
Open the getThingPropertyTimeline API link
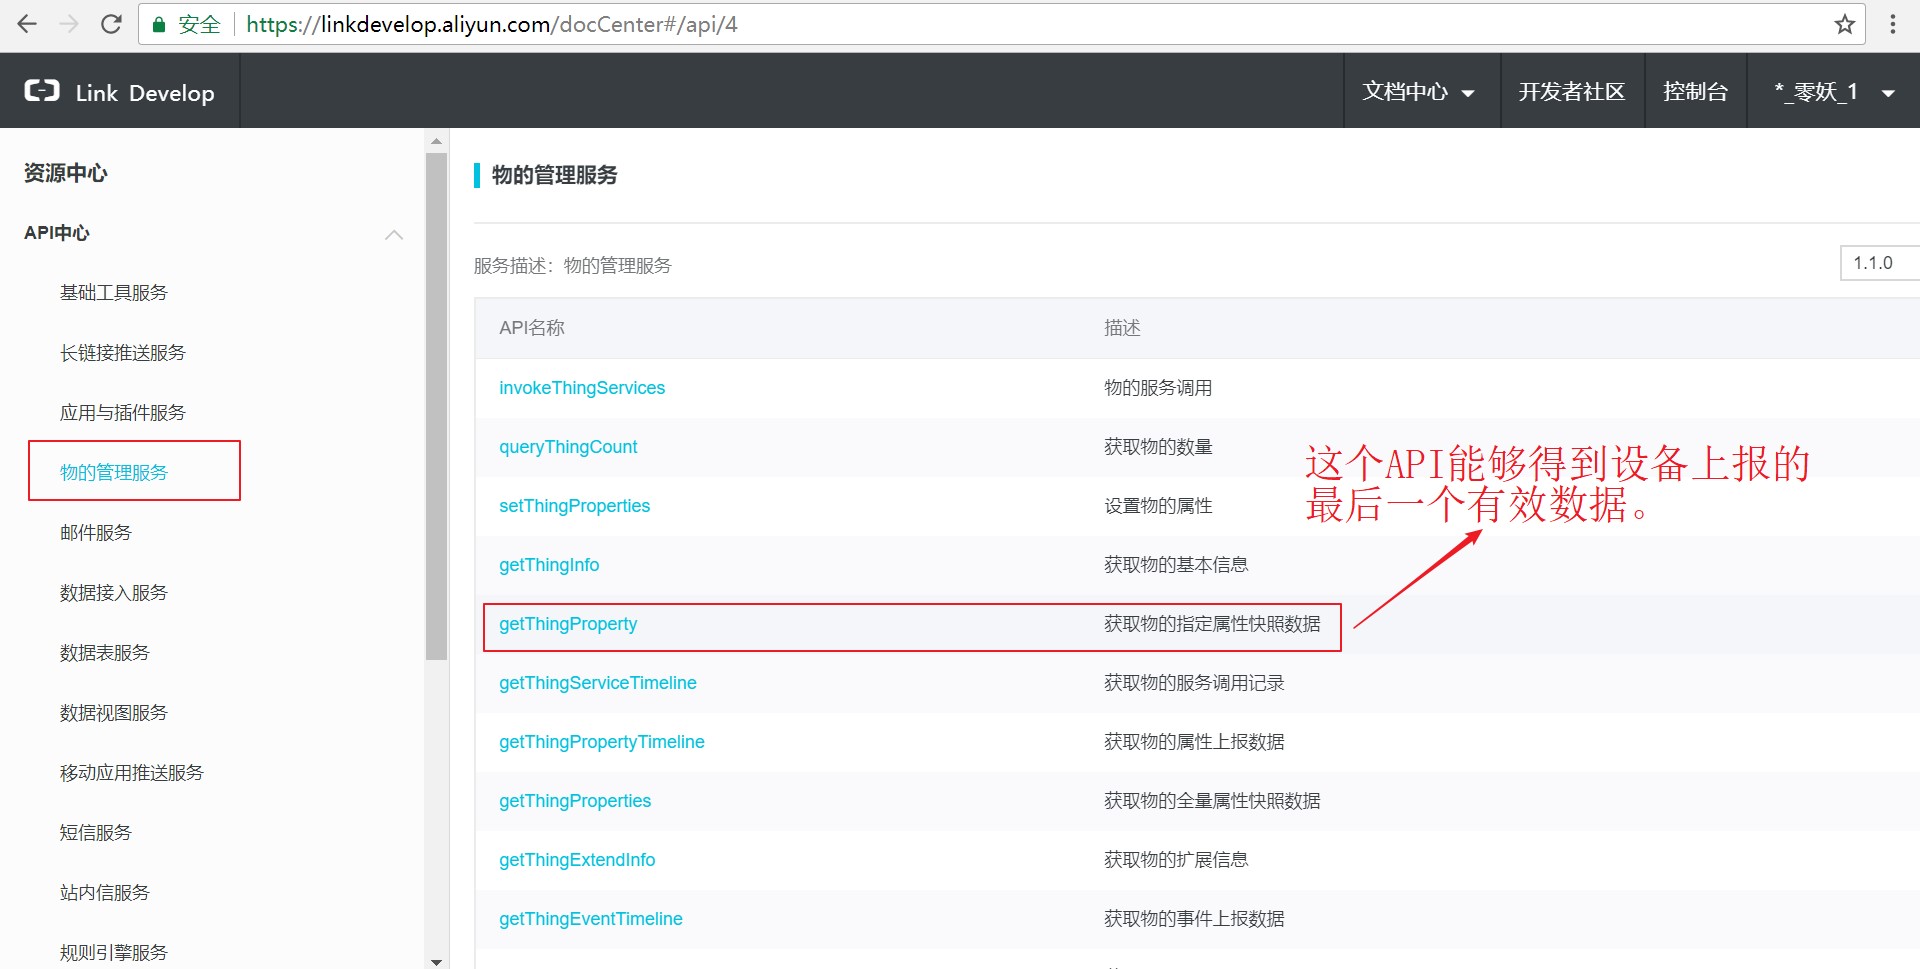coord(602,742)
